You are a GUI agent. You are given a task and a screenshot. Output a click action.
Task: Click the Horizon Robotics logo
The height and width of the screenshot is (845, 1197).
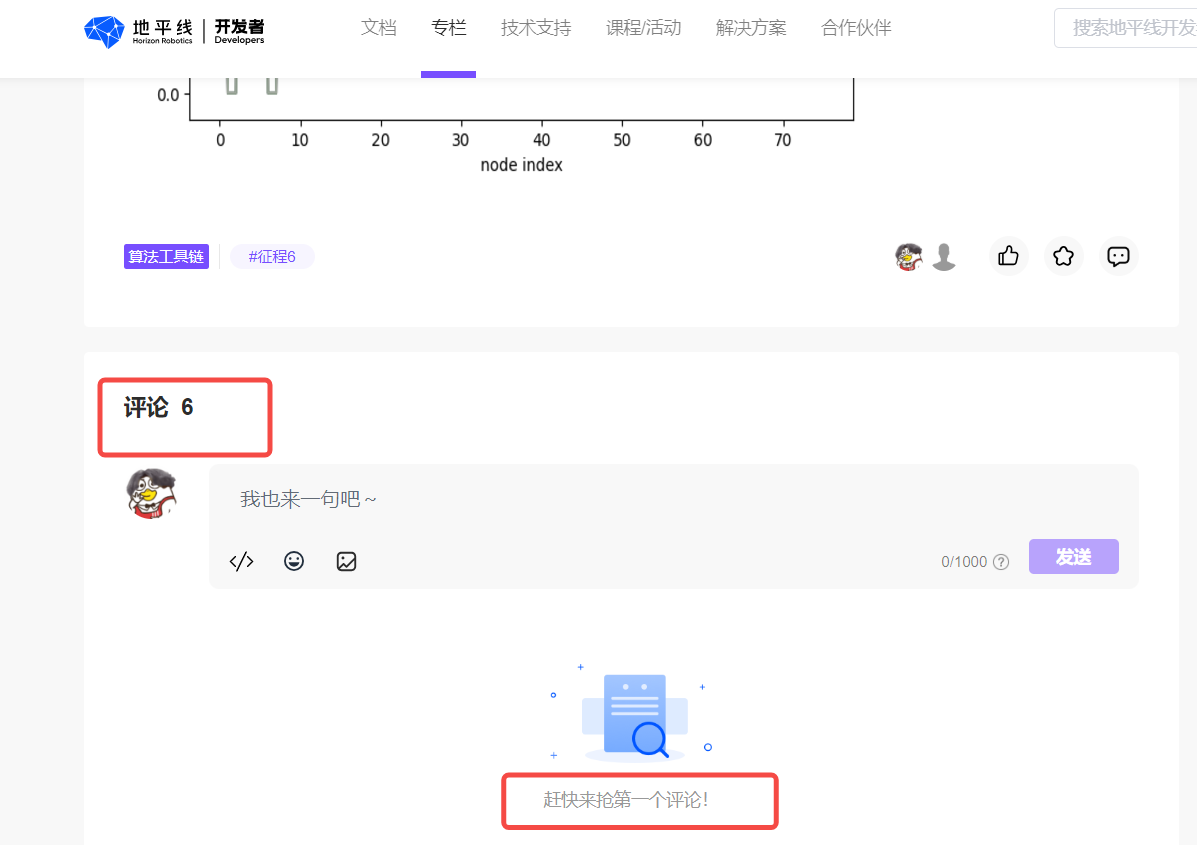point(174,31)
